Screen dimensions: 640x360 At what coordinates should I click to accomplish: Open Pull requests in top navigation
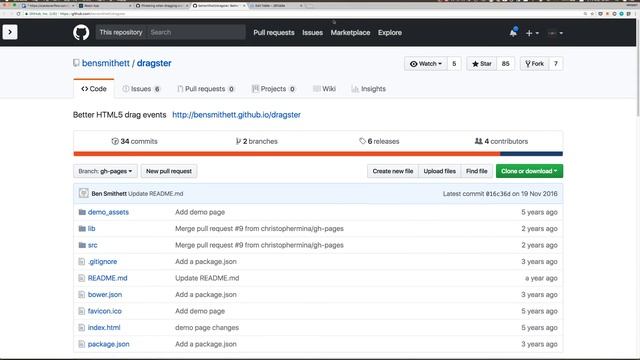(x=273, y=33)
